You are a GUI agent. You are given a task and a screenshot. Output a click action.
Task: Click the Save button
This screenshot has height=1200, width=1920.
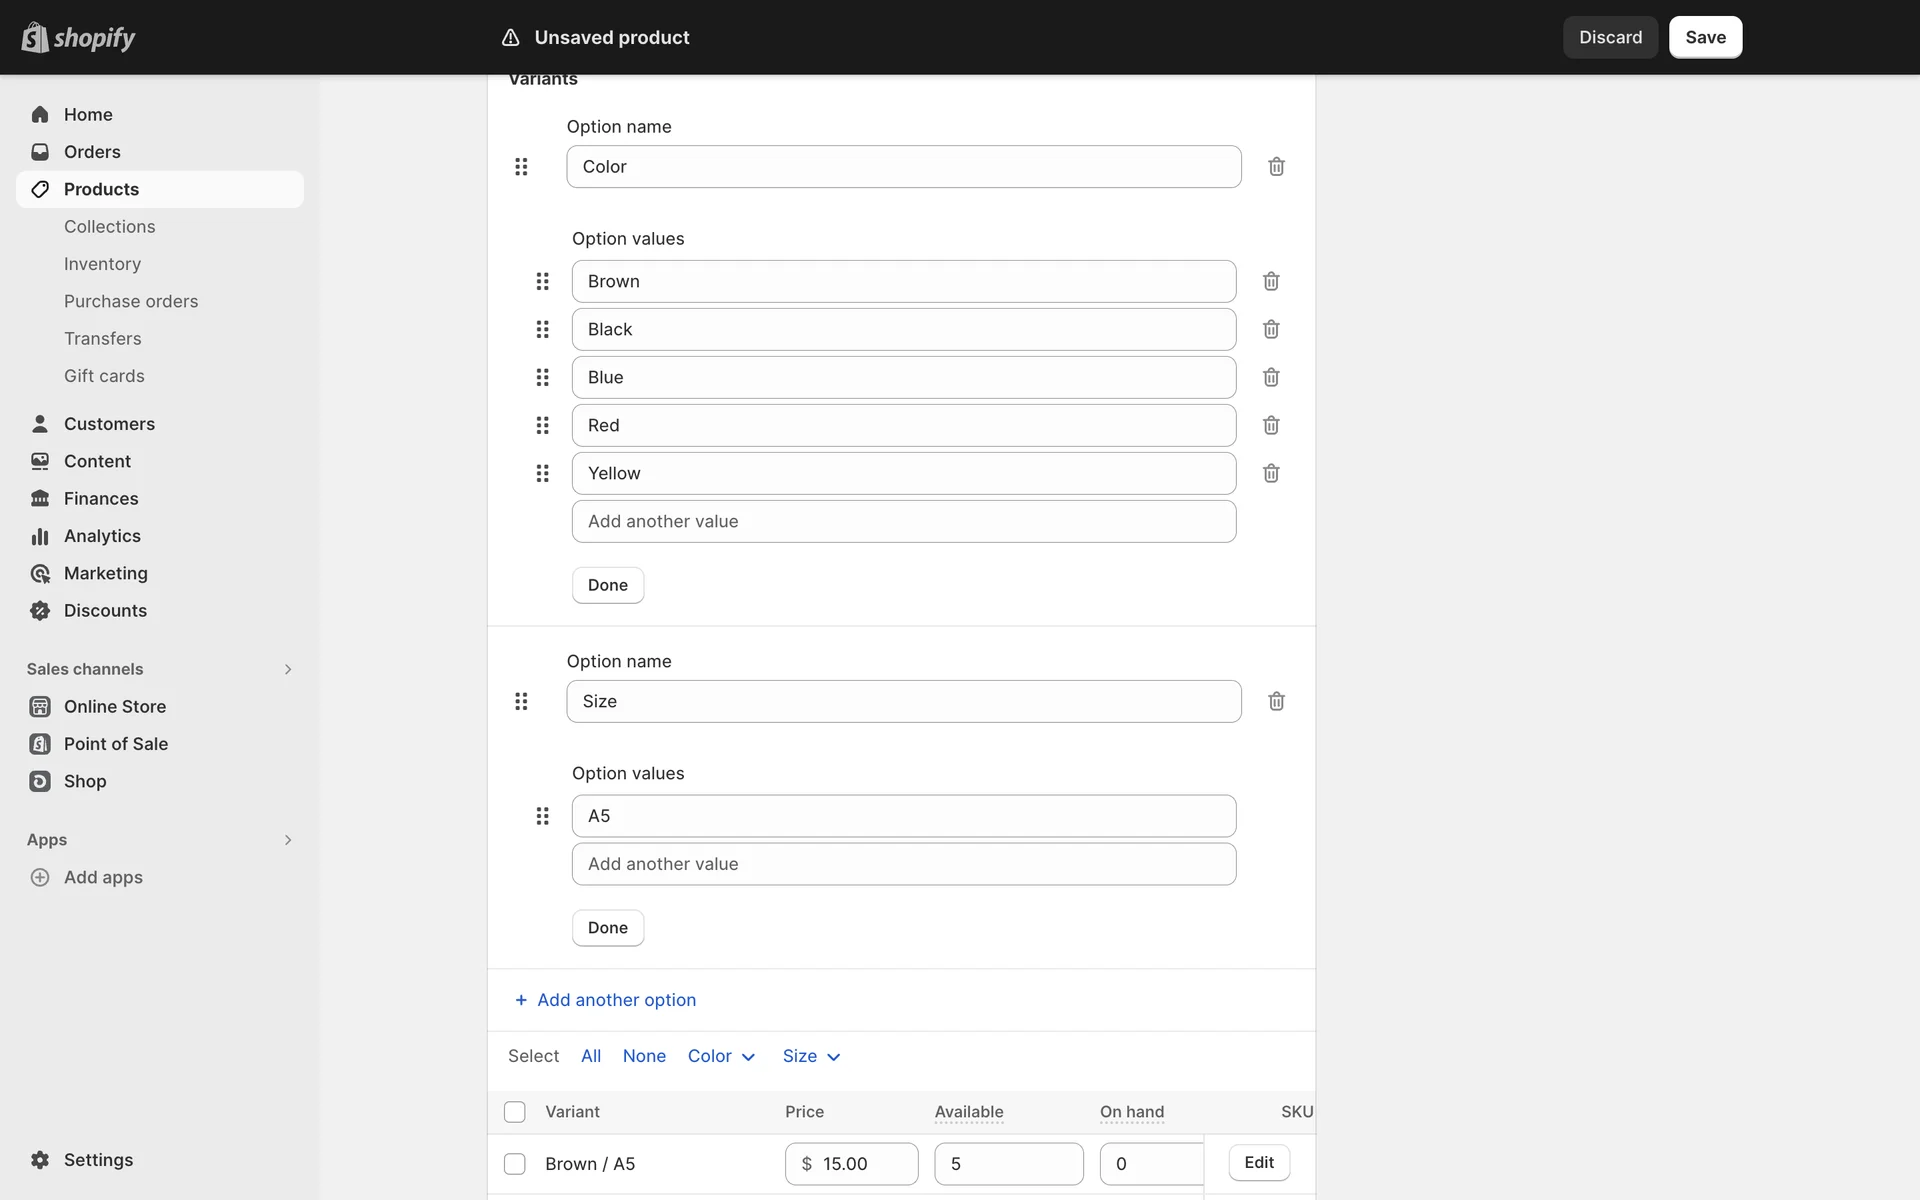(x=1705, y=37)
